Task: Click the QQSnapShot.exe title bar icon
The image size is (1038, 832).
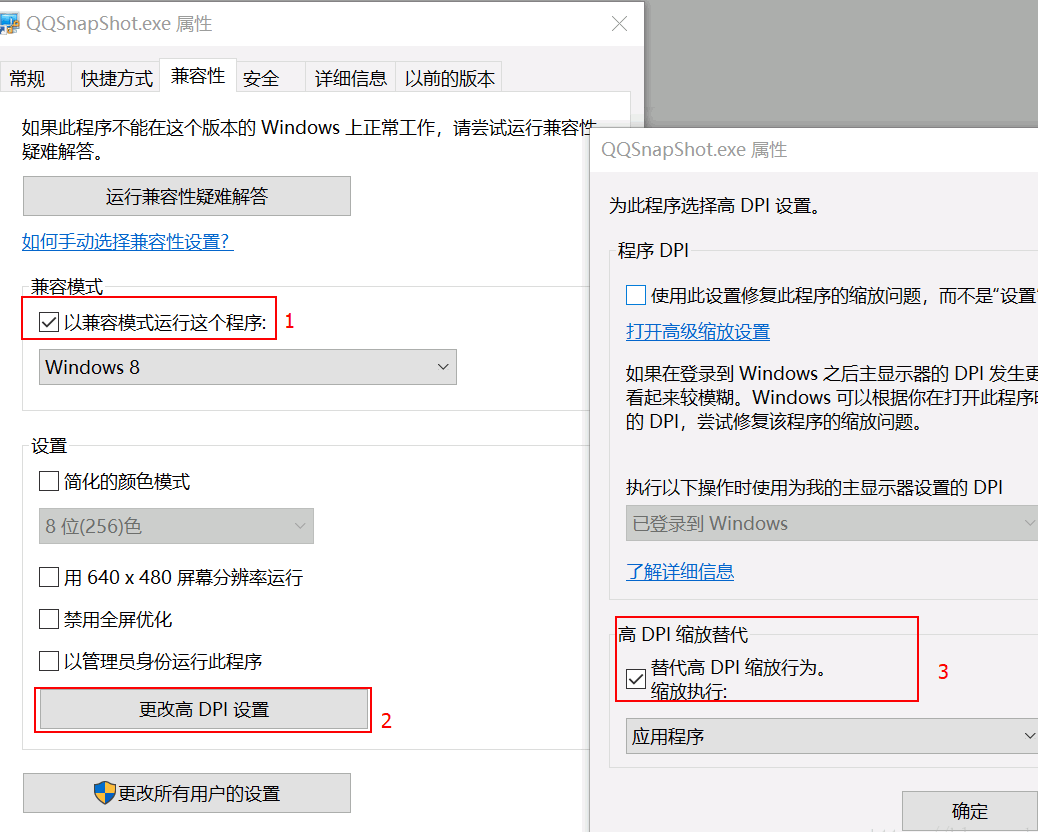Action: coord(9,24)
